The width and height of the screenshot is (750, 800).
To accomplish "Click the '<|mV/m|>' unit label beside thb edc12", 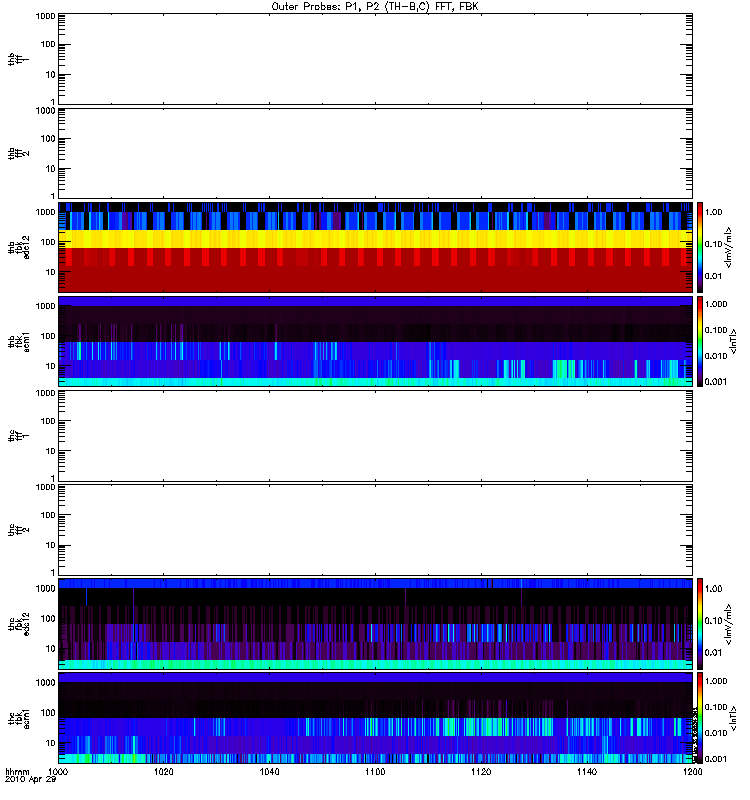I will (x=729, y=247).
